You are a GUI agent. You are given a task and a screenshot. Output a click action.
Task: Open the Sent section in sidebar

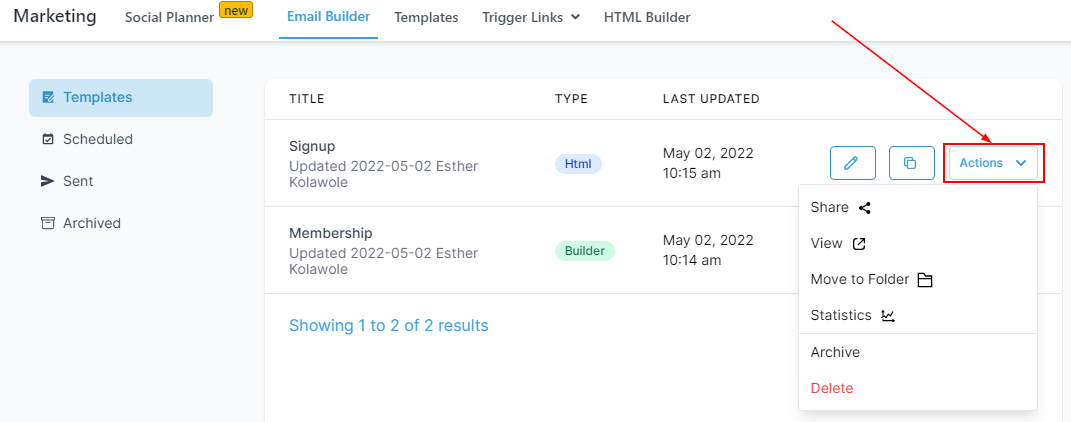click(78, 181)
